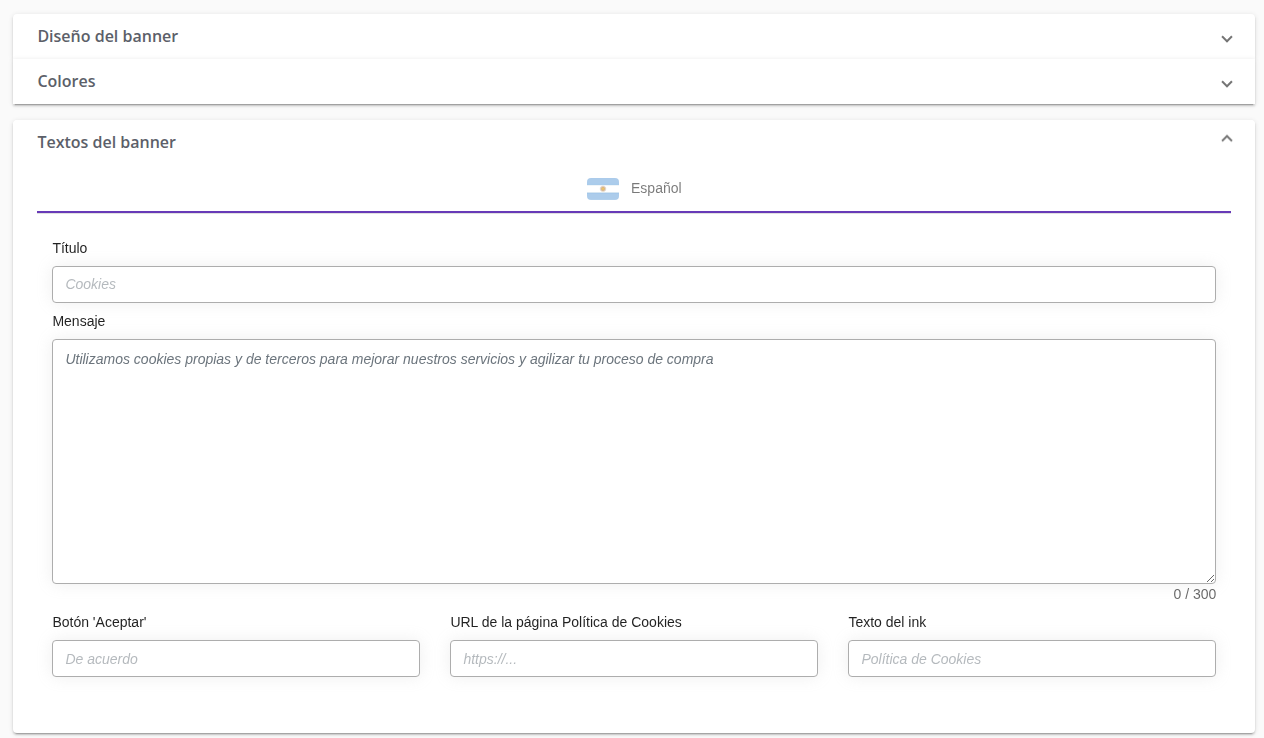Open the Colores panel header title

pyautogui.click(x=67, y=81)
